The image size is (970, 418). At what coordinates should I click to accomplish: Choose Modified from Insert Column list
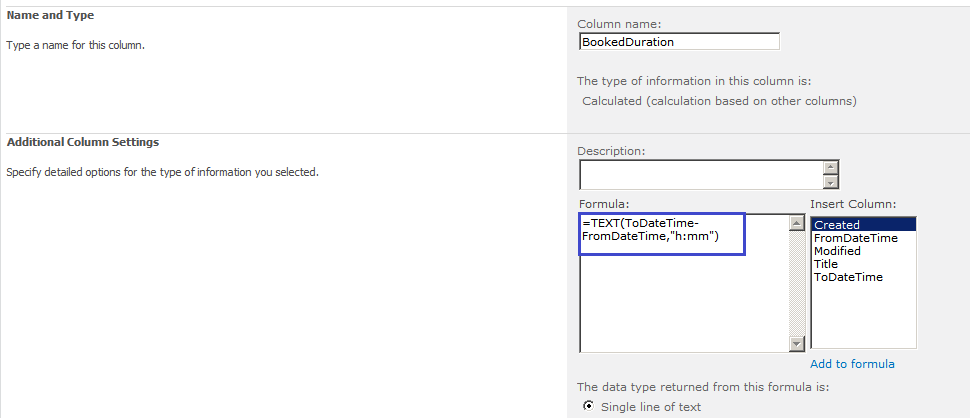point(837,251)
